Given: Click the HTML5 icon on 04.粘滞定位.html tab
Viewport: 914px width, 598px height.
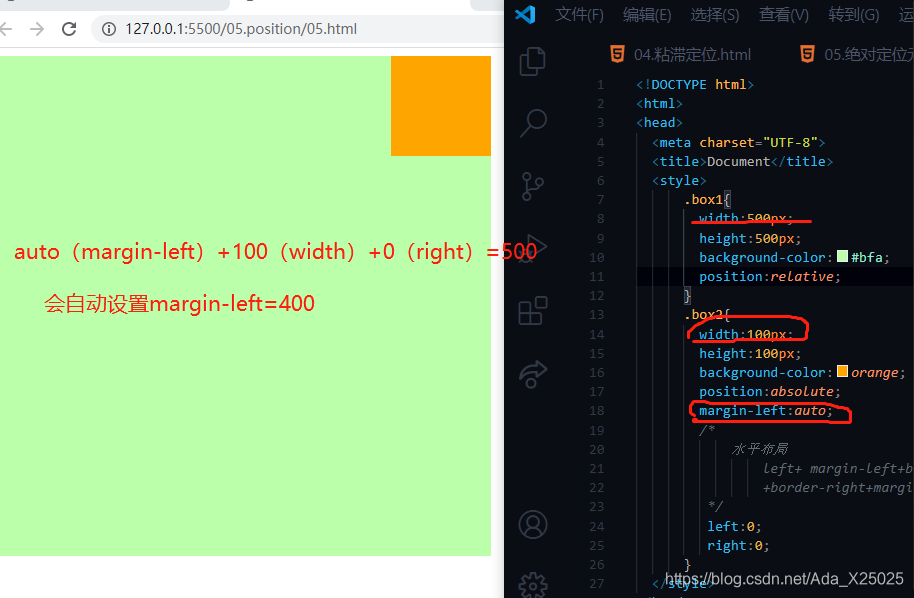Looking at the screenshot, I should (617, 54).
